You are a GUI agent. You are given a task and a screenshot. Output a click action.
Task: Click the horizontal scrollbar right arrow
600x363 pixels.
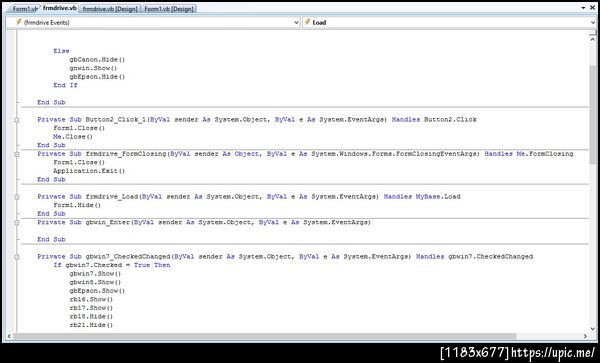(585, 336)
